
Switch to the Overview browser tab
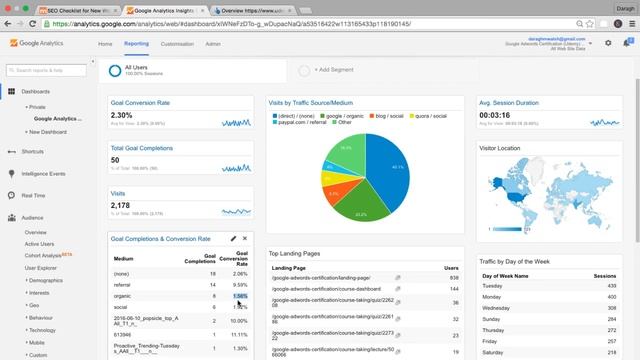tap(253, 10)
